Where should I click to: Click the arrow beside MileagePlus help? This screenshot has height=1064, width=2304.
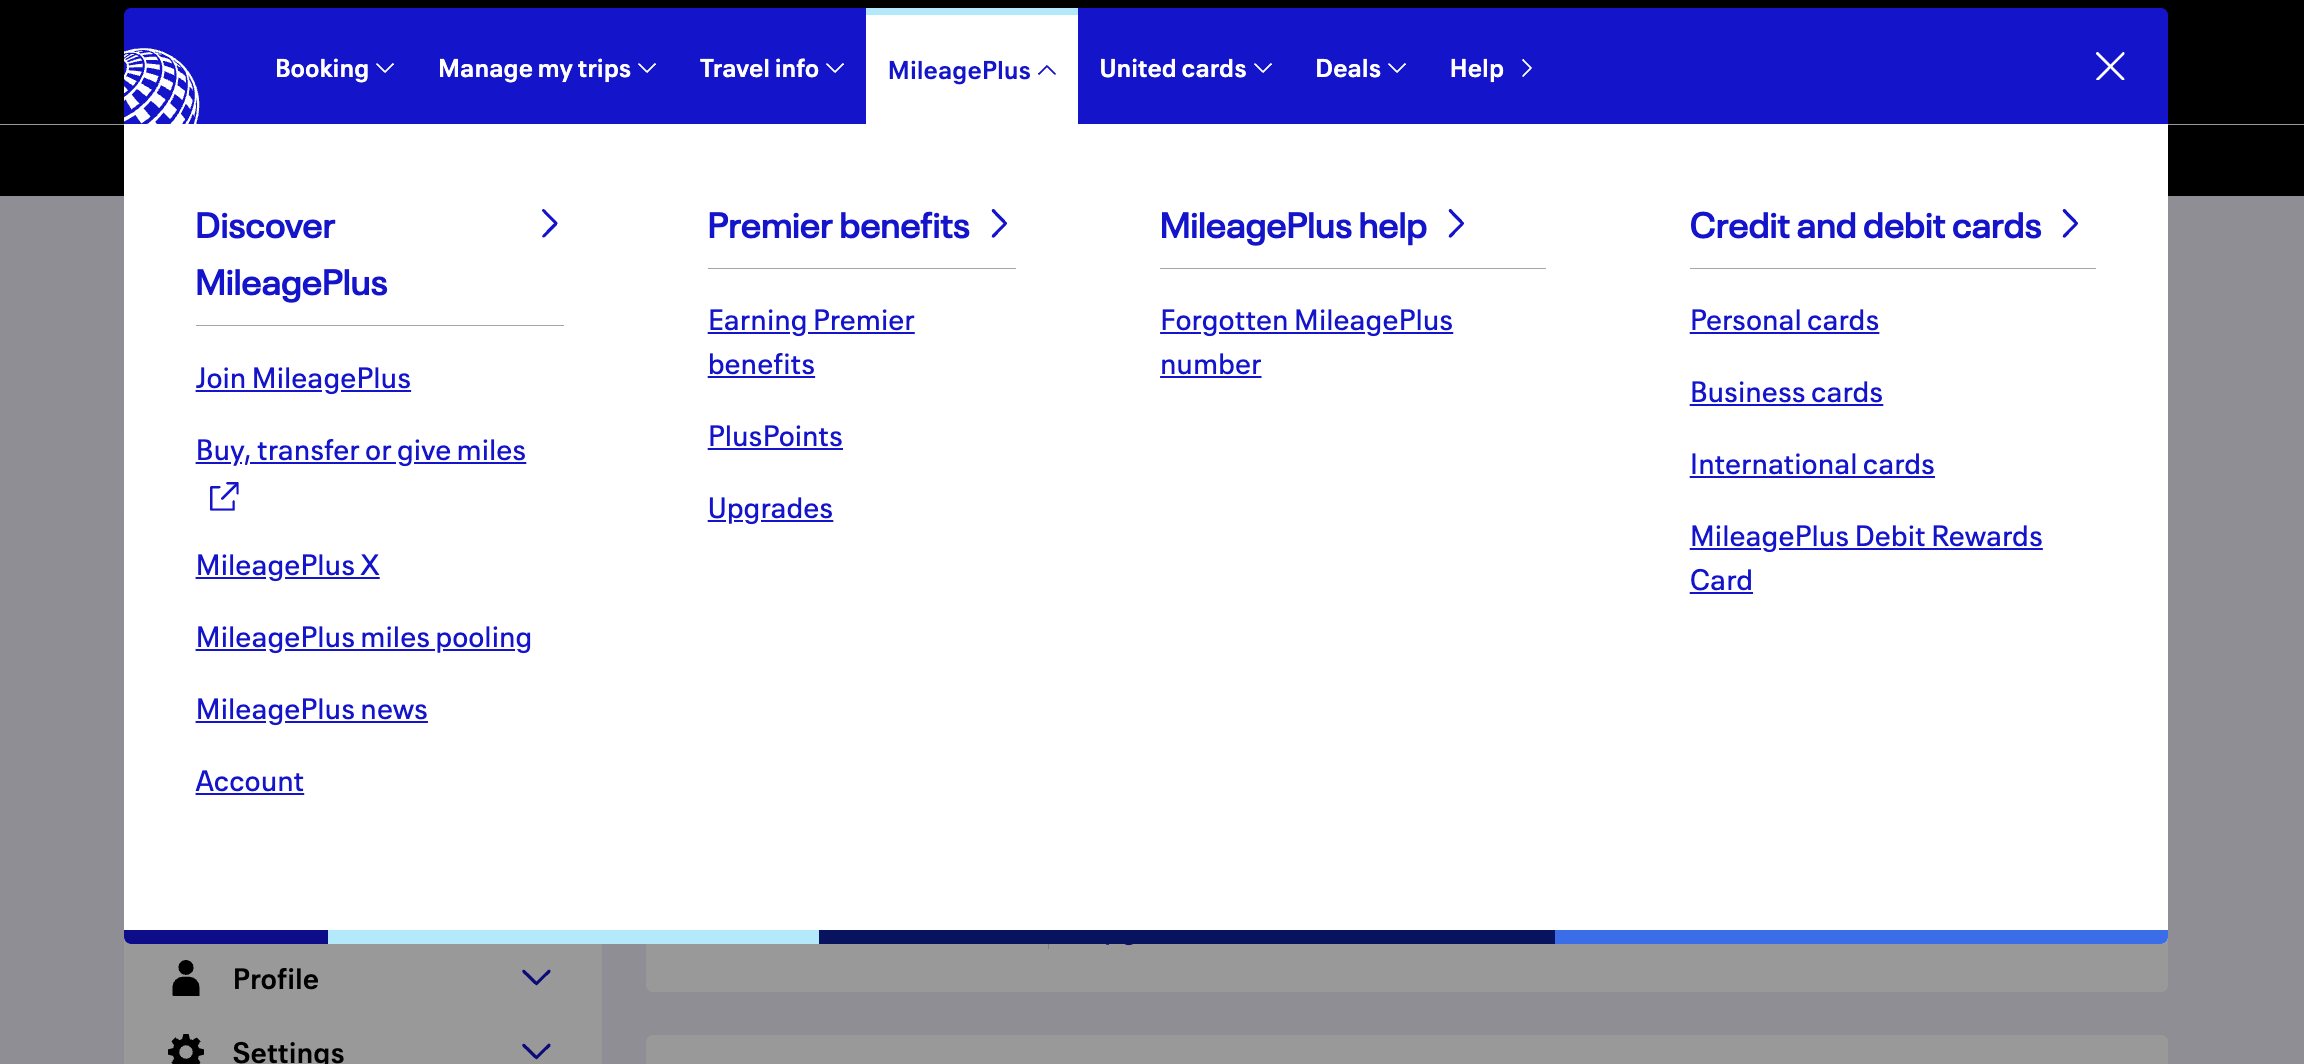pyautogui.click(x=1456, y=224)
